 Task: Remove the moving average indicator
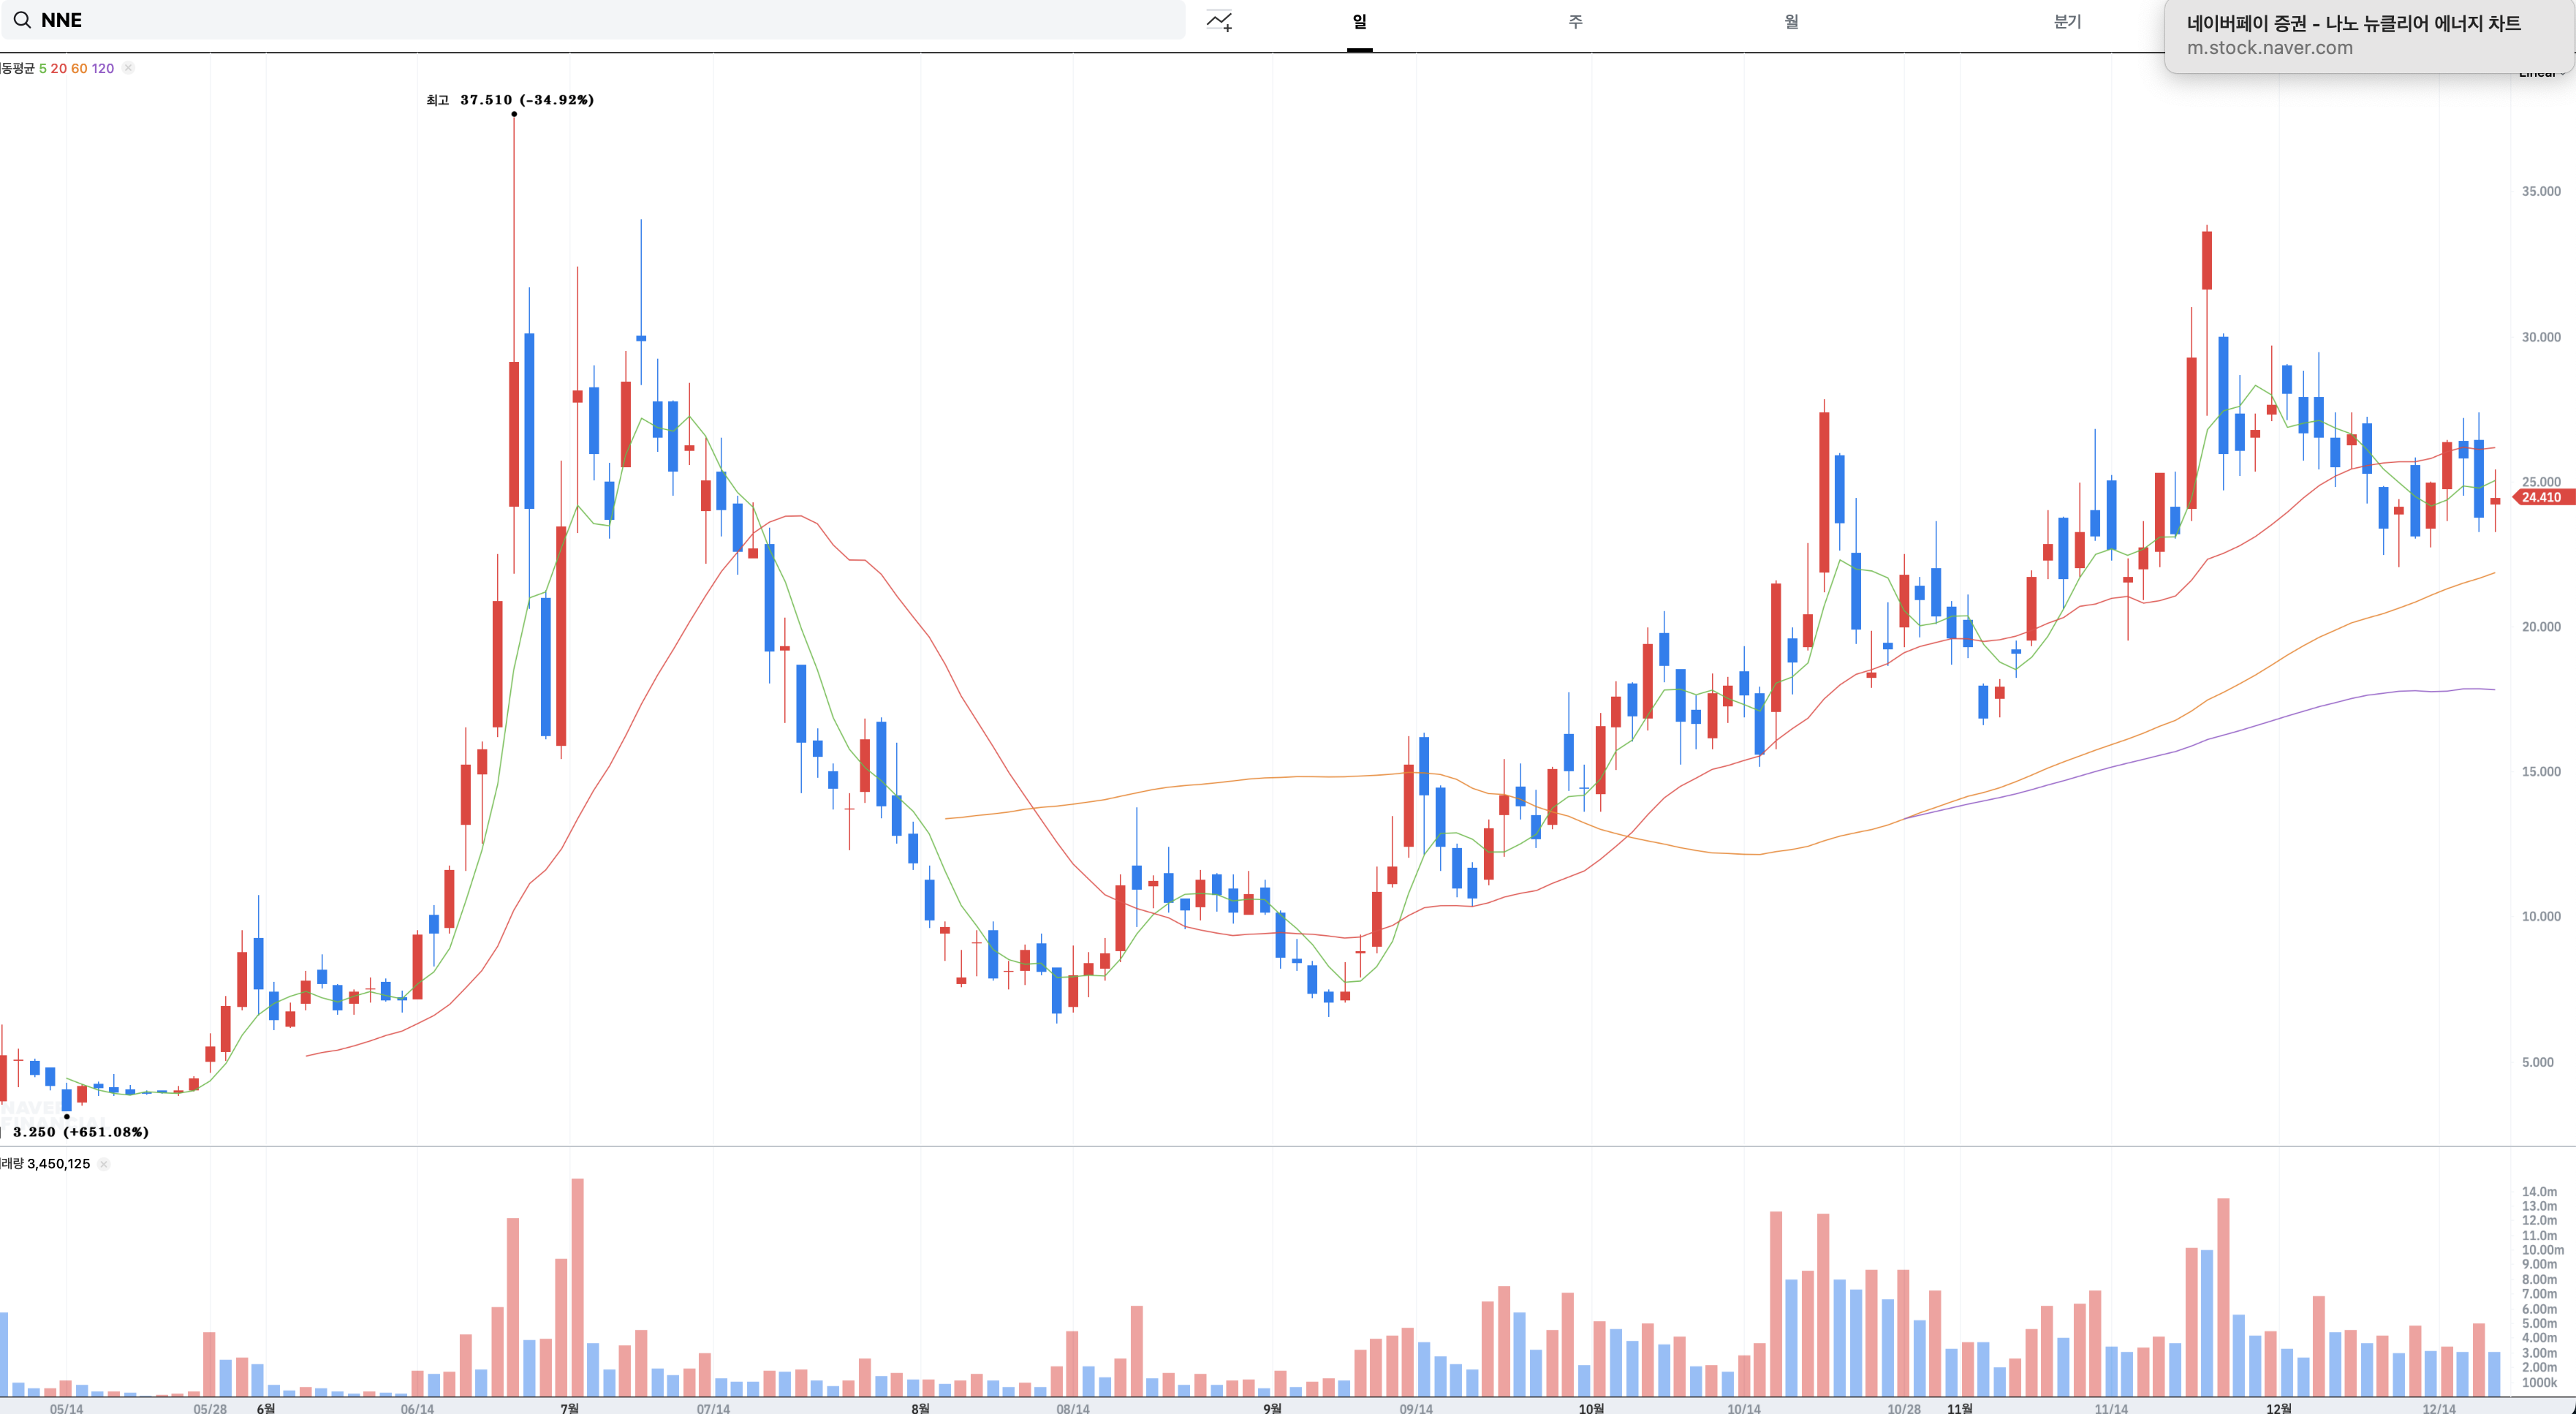[x=128, y=68]
